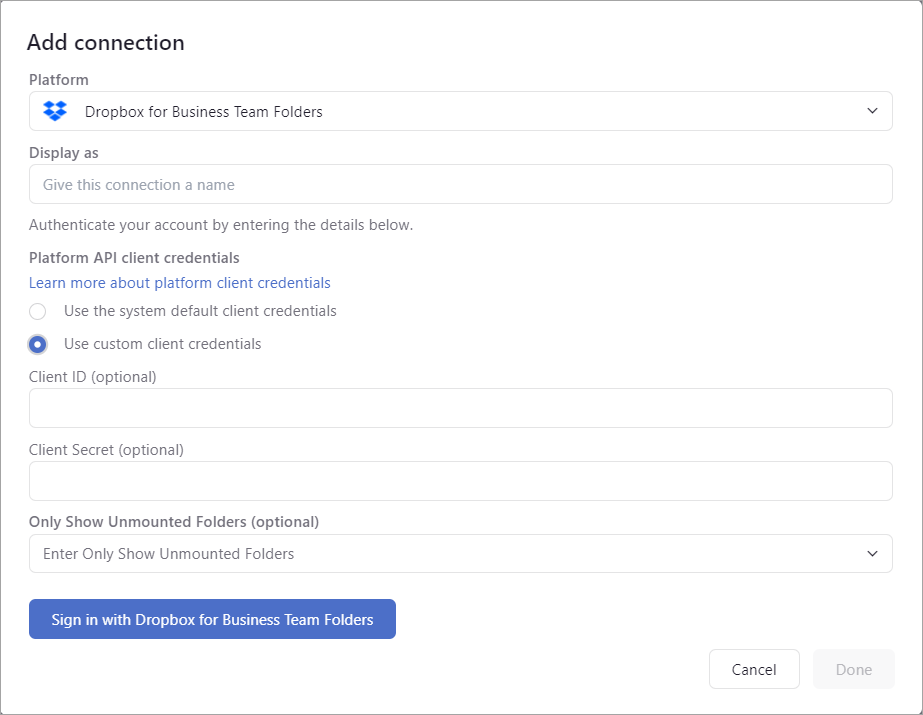Click the 'Client Secret (optional)' label
This screenshot has height=715, width=923.
coord(106,450)
